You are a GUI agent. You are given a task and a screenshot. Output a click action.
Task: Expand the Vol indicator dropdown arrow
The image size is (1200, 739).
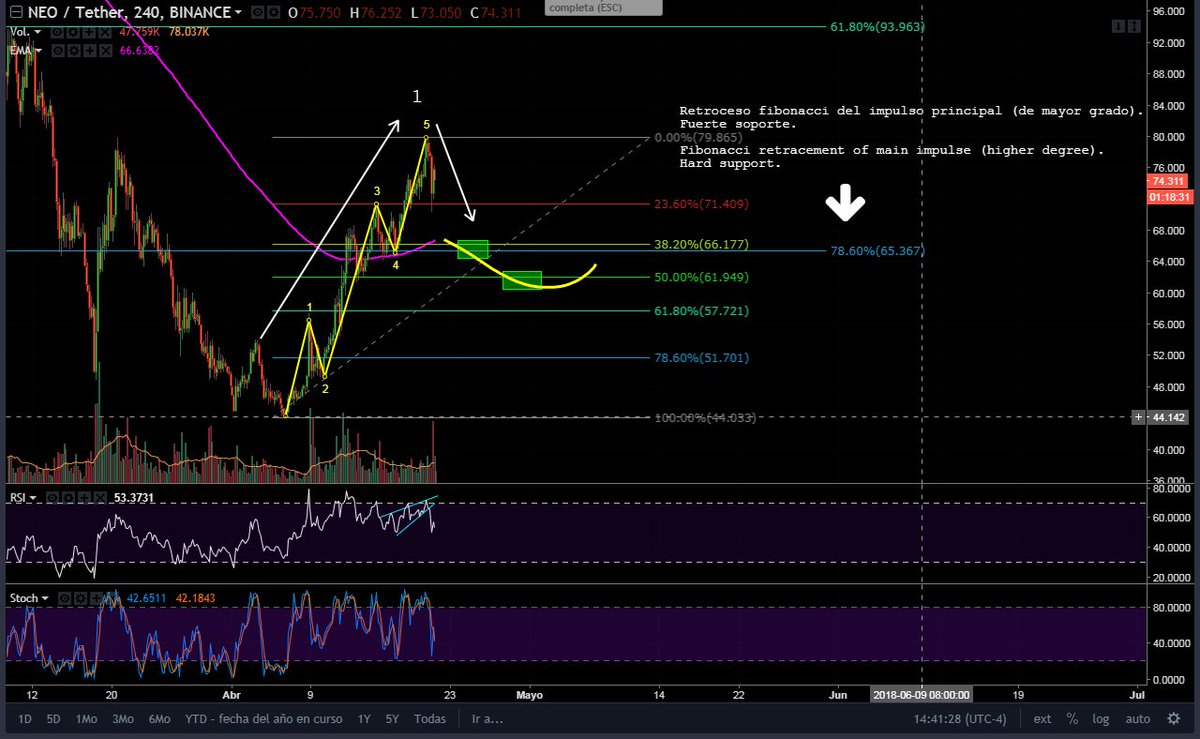coord(38,32)
